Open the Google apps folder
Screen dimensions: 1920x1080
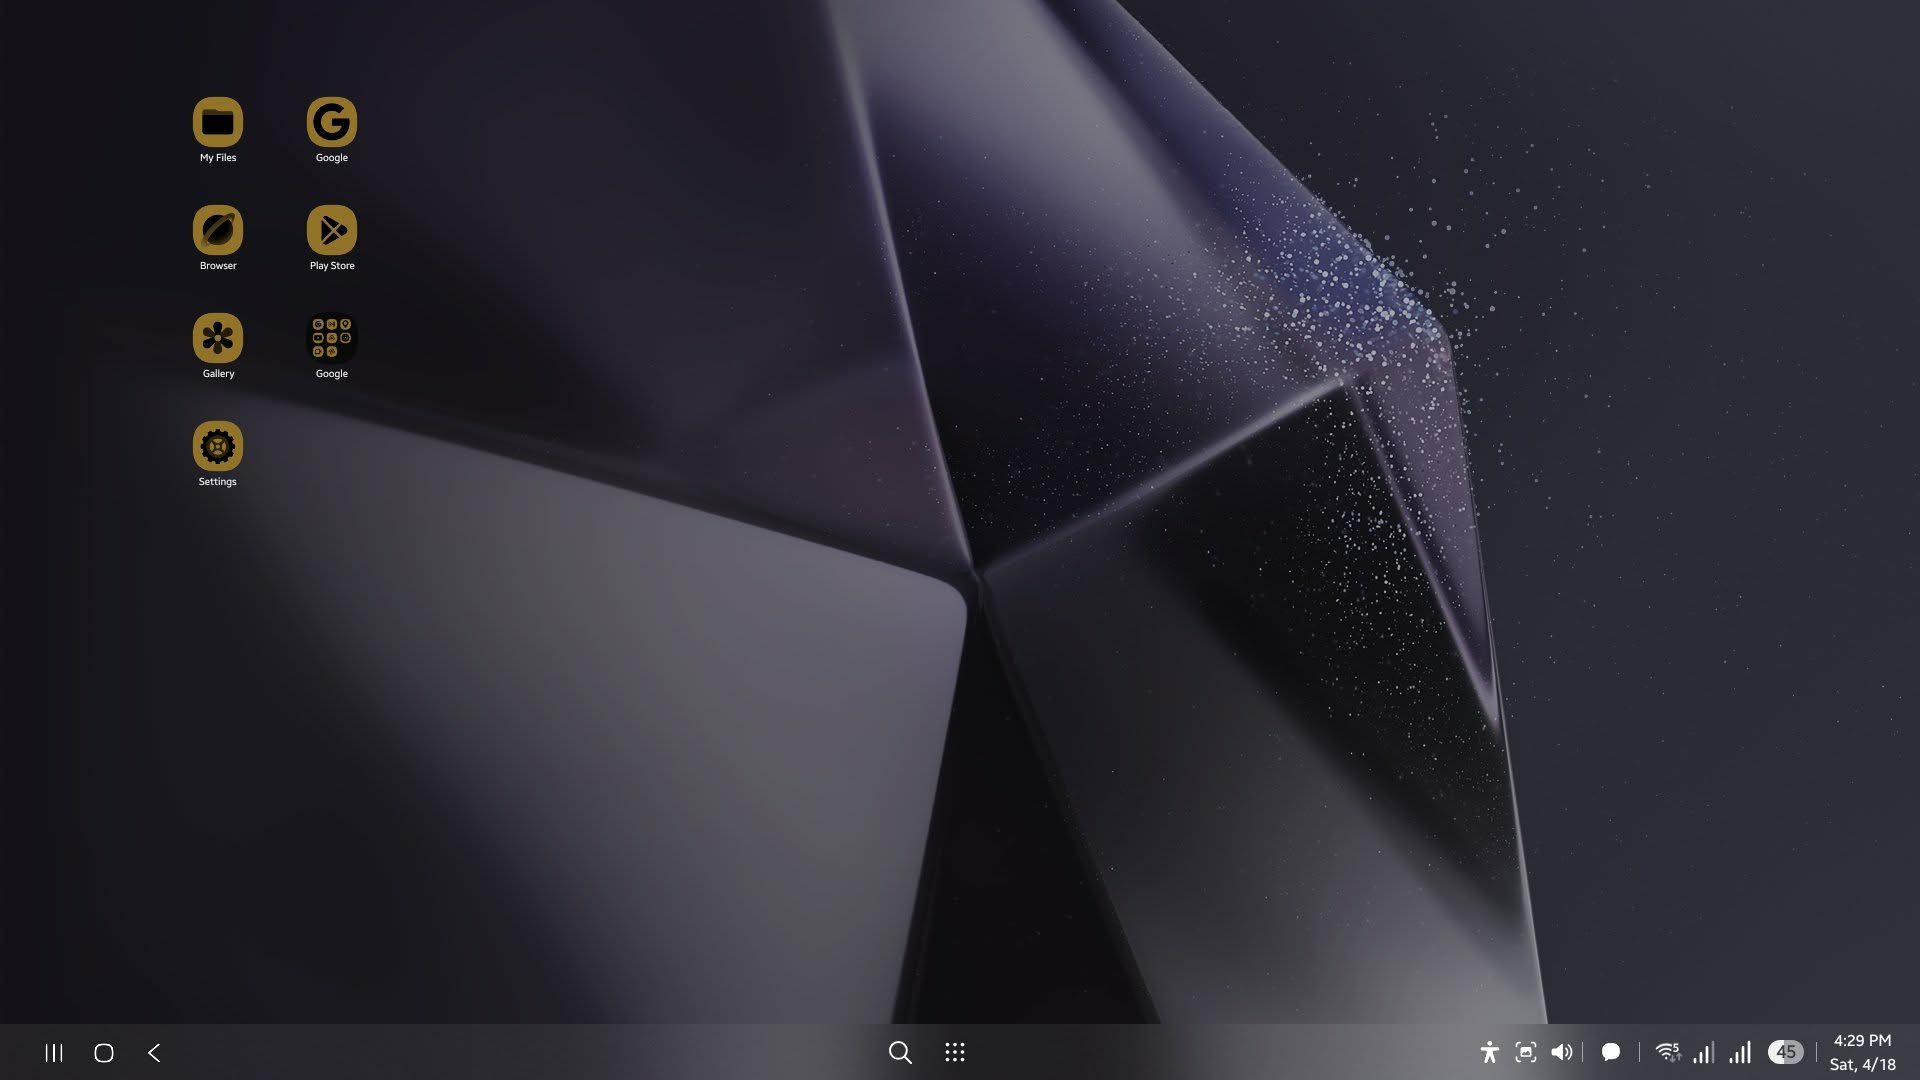(331, 339)
